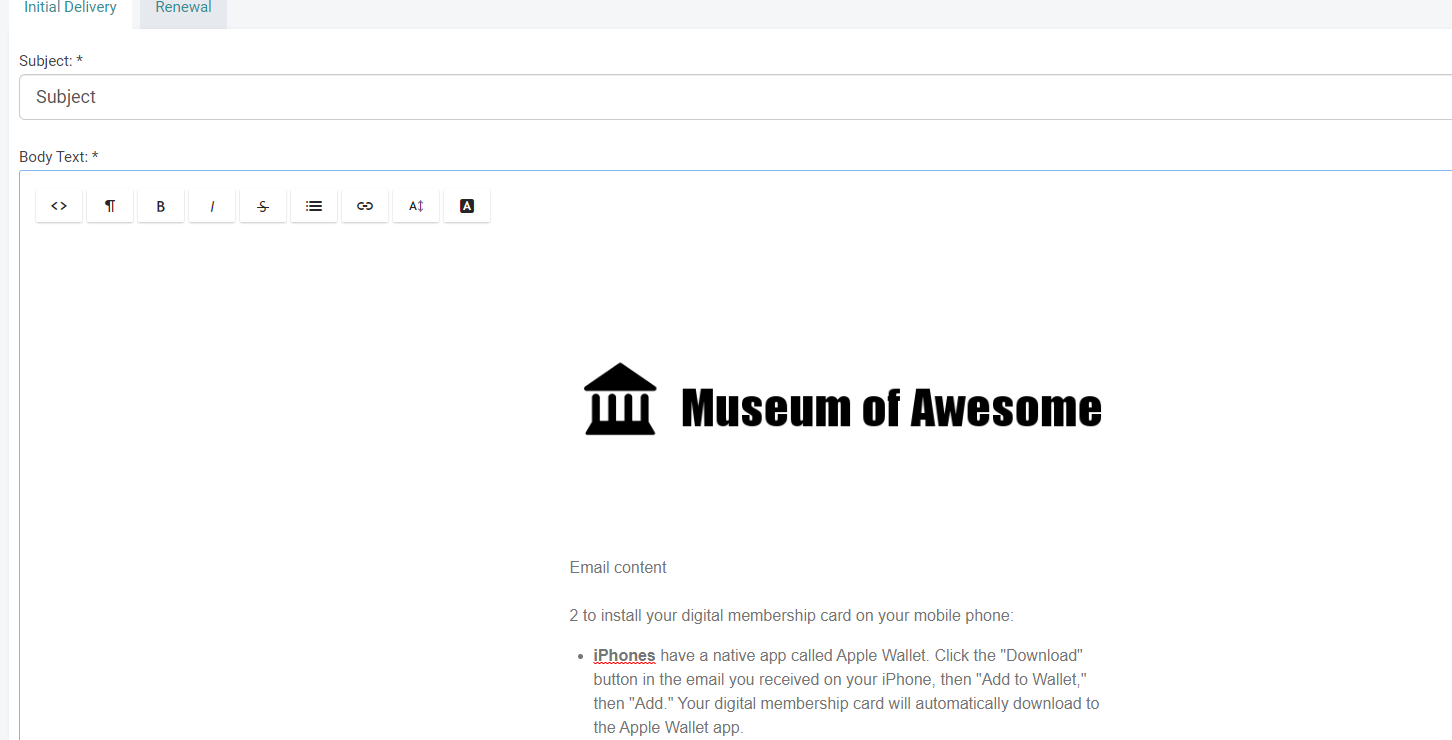Screen dimensions: 1452x740
Task: Click the "2 to install your digital membership card" line
Action: (x=791, y=616)
